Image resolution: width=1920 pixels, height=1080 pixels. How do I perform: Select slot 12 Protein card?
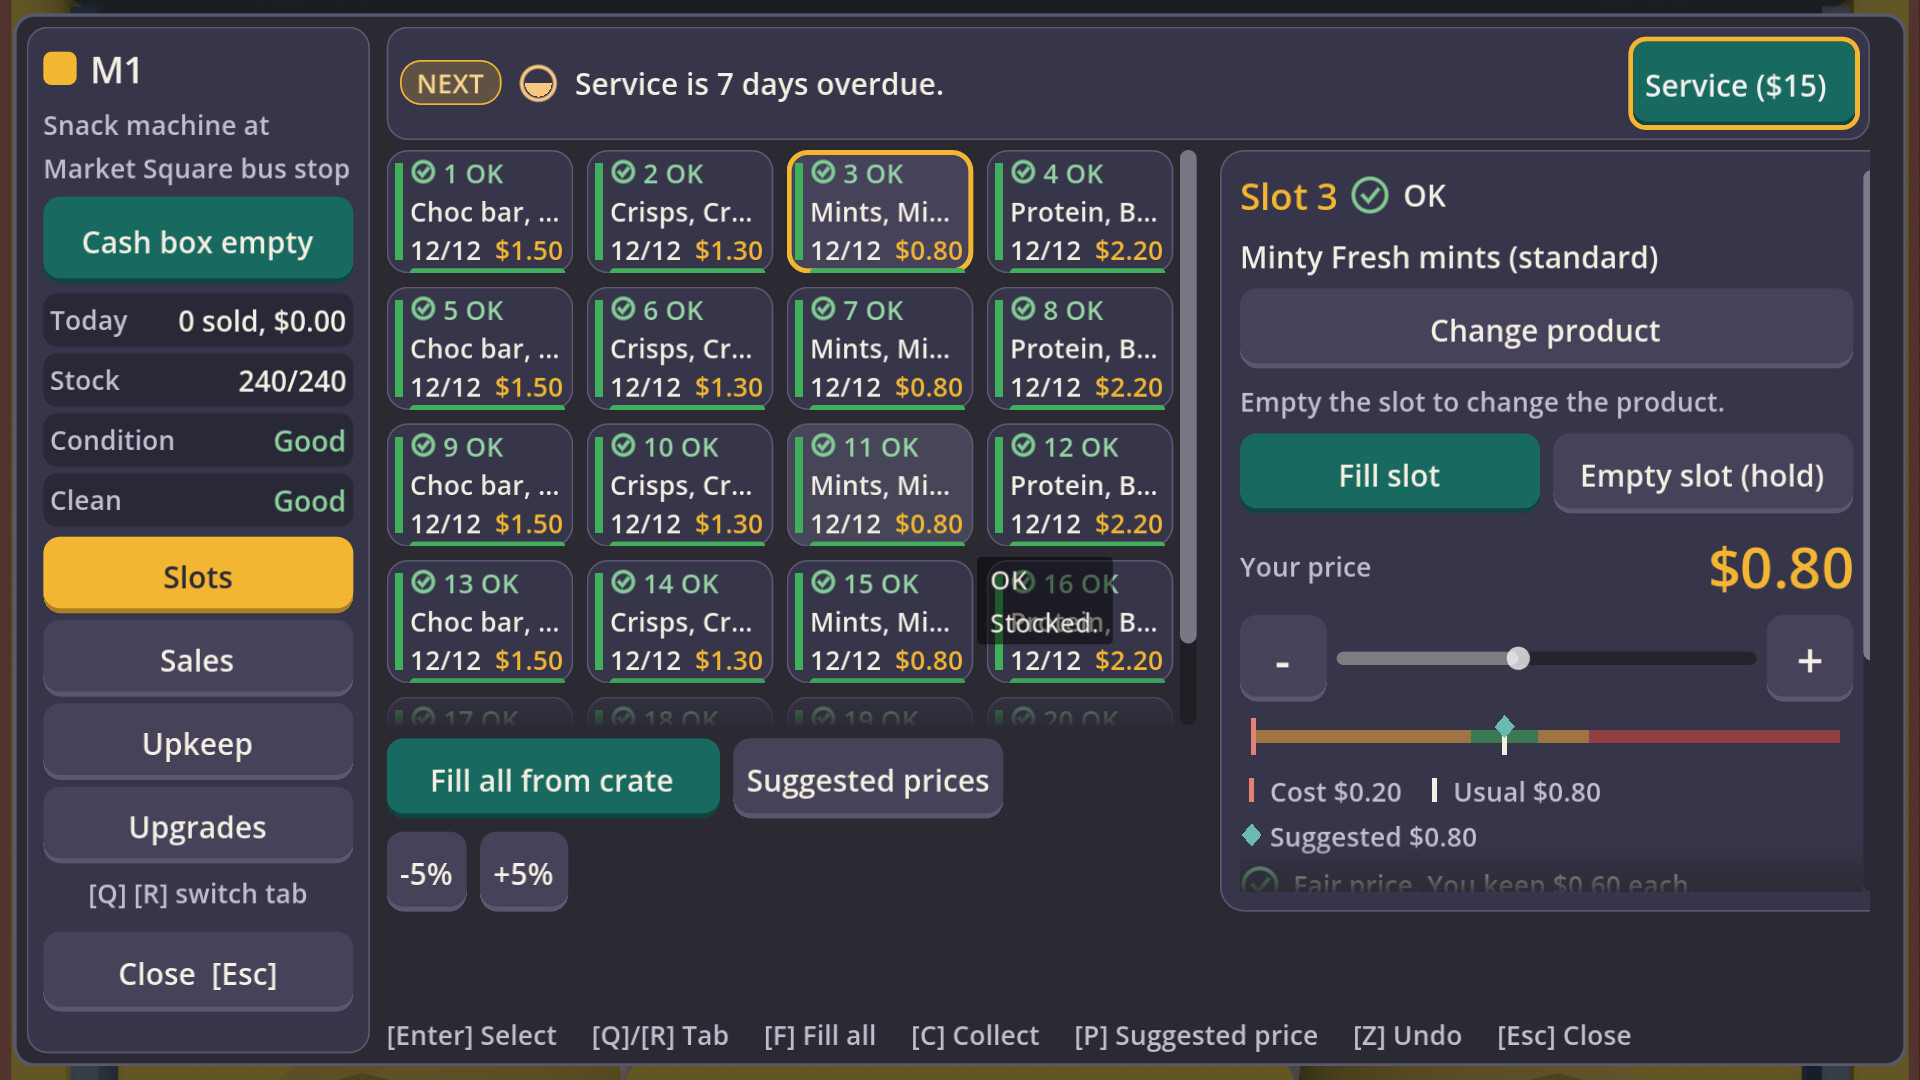pos(1080,485)
